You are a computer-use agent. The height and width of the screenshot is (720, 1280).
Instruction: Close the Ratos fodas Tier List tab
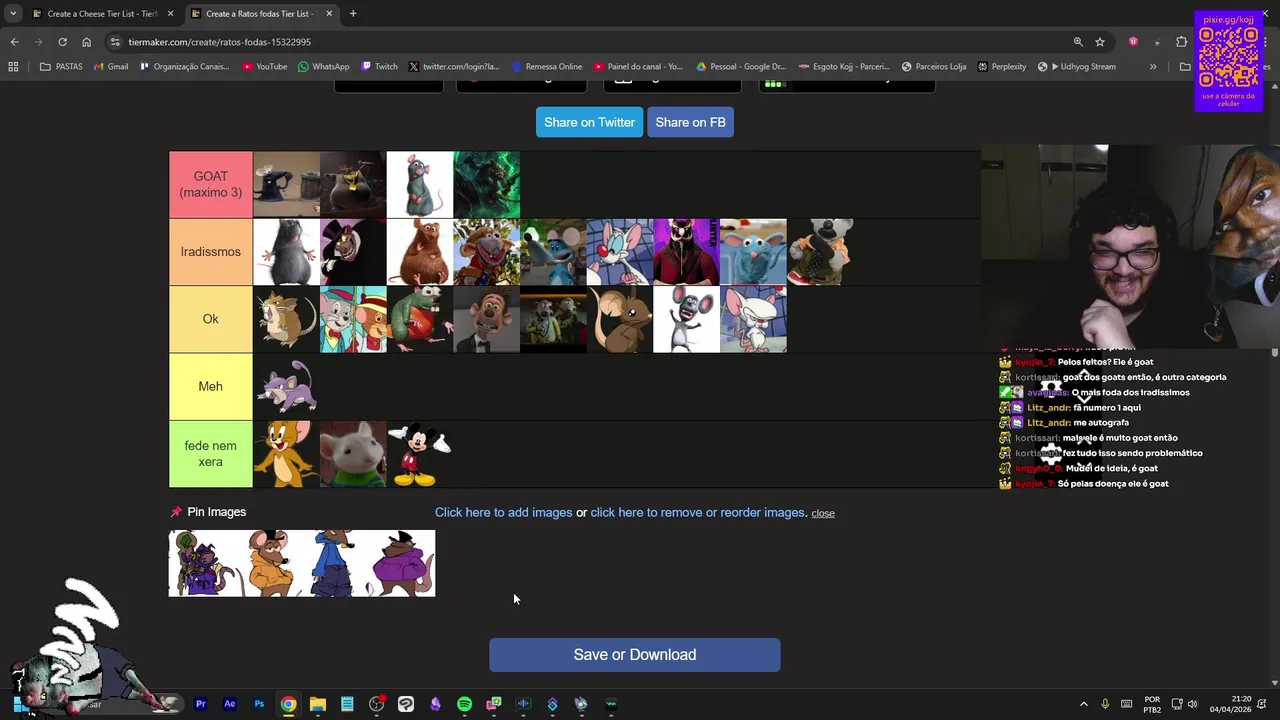(x=329, y=14)
